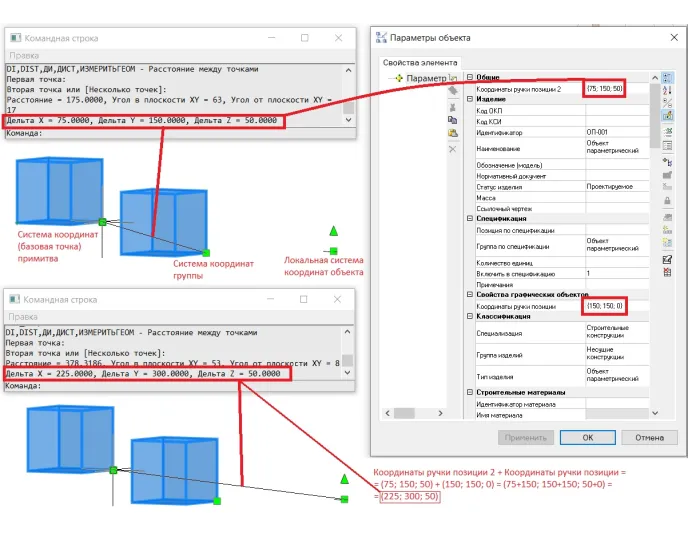688x537 pixels.
Task: Click the Позиция по спецификации row
Action: pos(562,230)
